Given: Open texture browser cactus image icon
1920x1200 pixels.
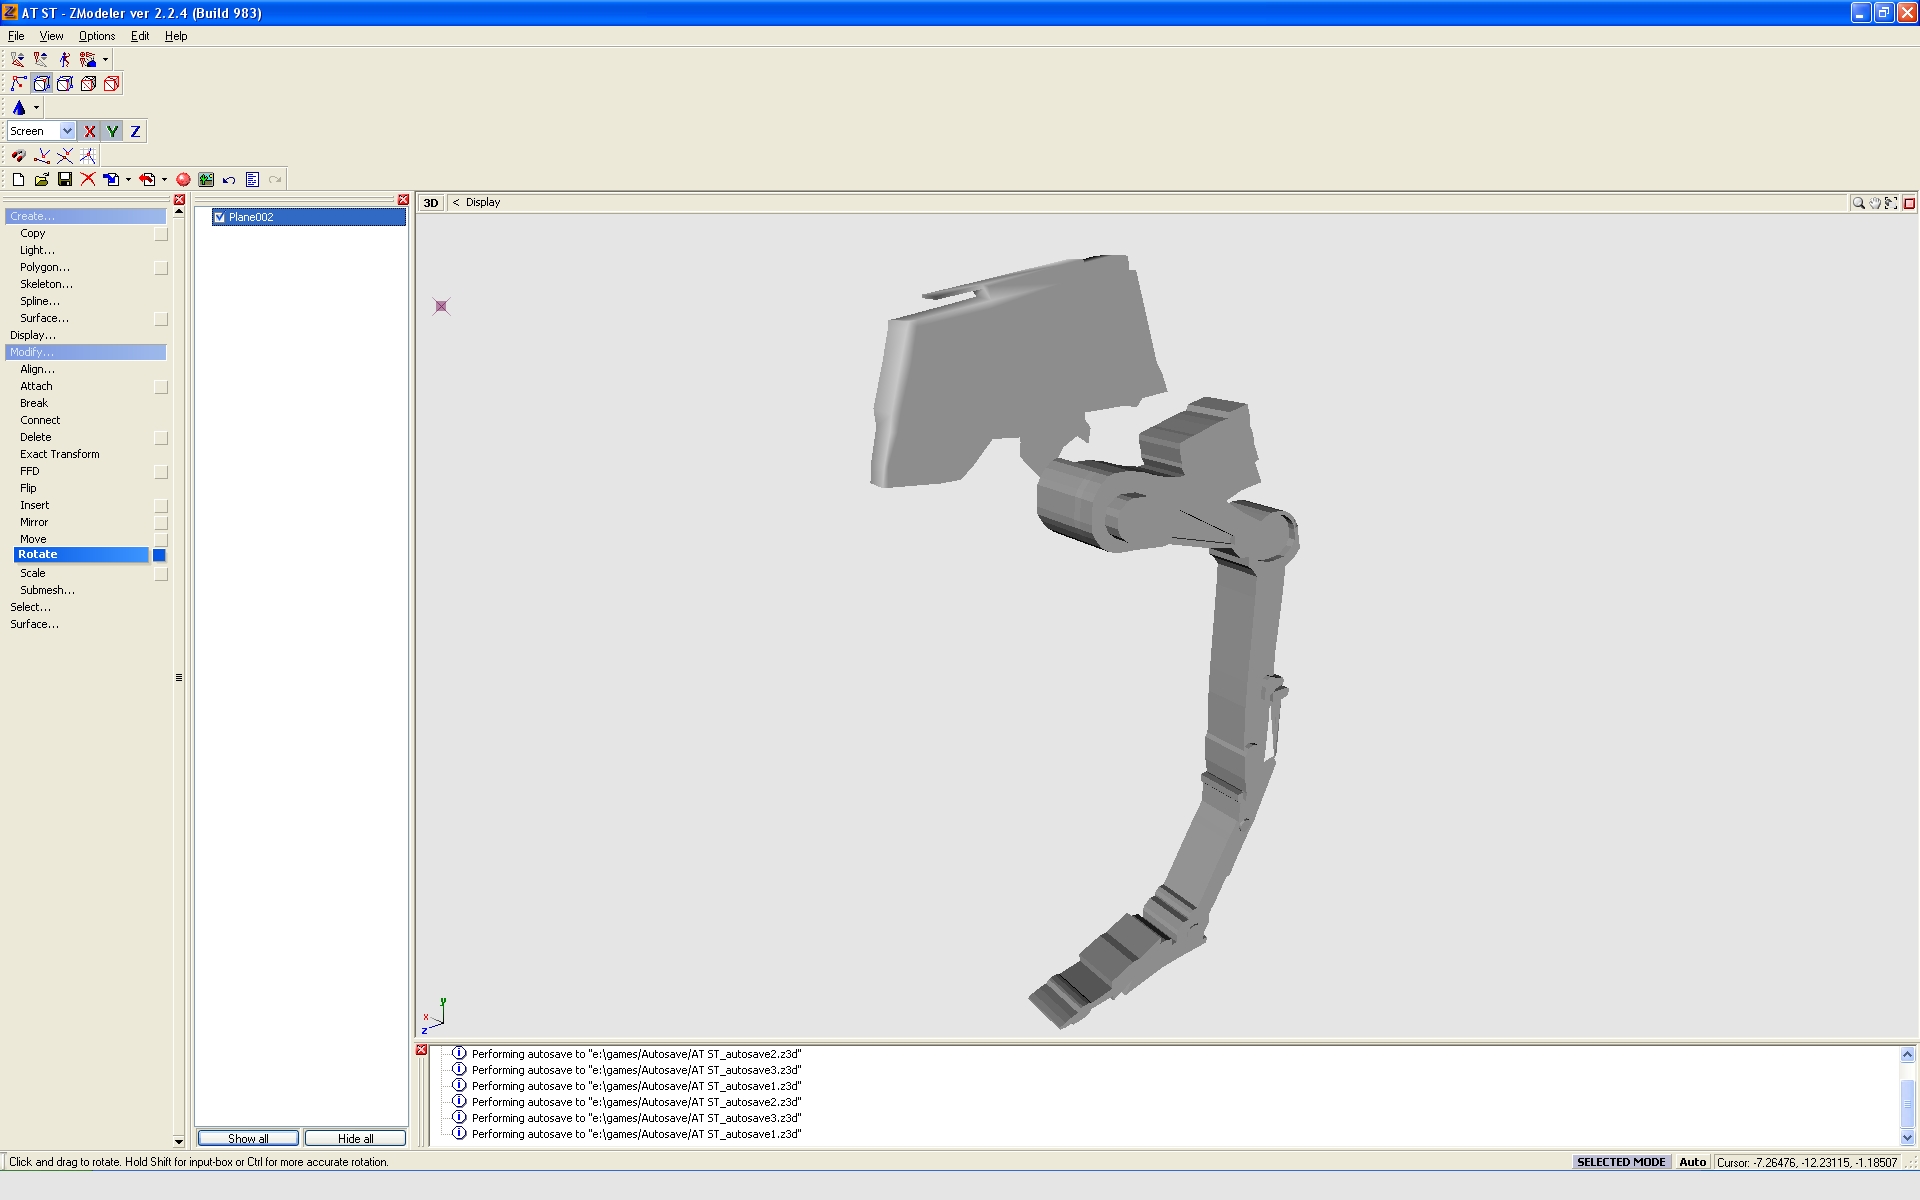Looking at the screenshot, I should (206, 180).
